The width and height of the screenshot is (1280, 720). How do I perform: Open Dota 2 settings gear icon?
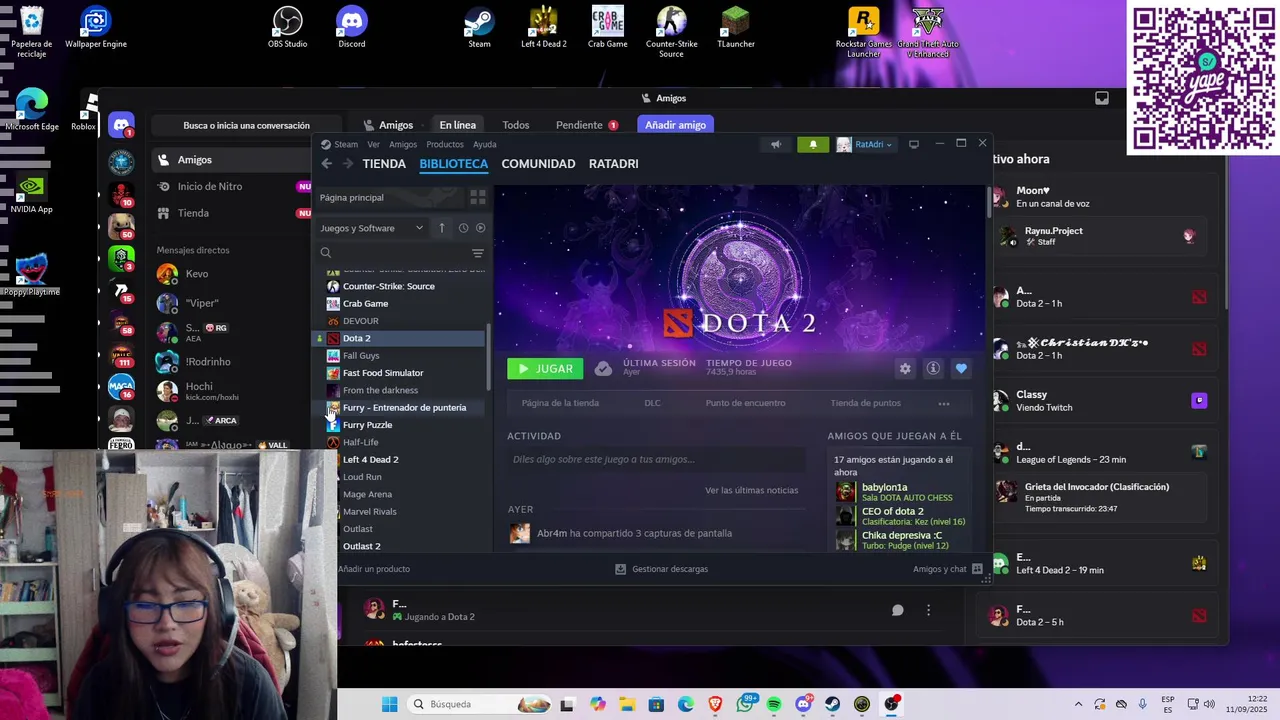click(905, 369)
